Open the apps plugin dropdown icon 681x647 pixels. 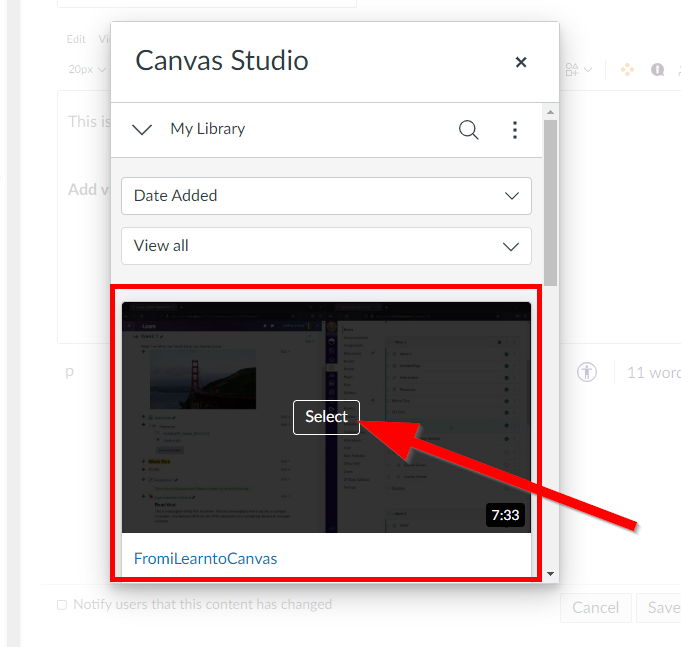pyautogui.click(x=579, y=69)
